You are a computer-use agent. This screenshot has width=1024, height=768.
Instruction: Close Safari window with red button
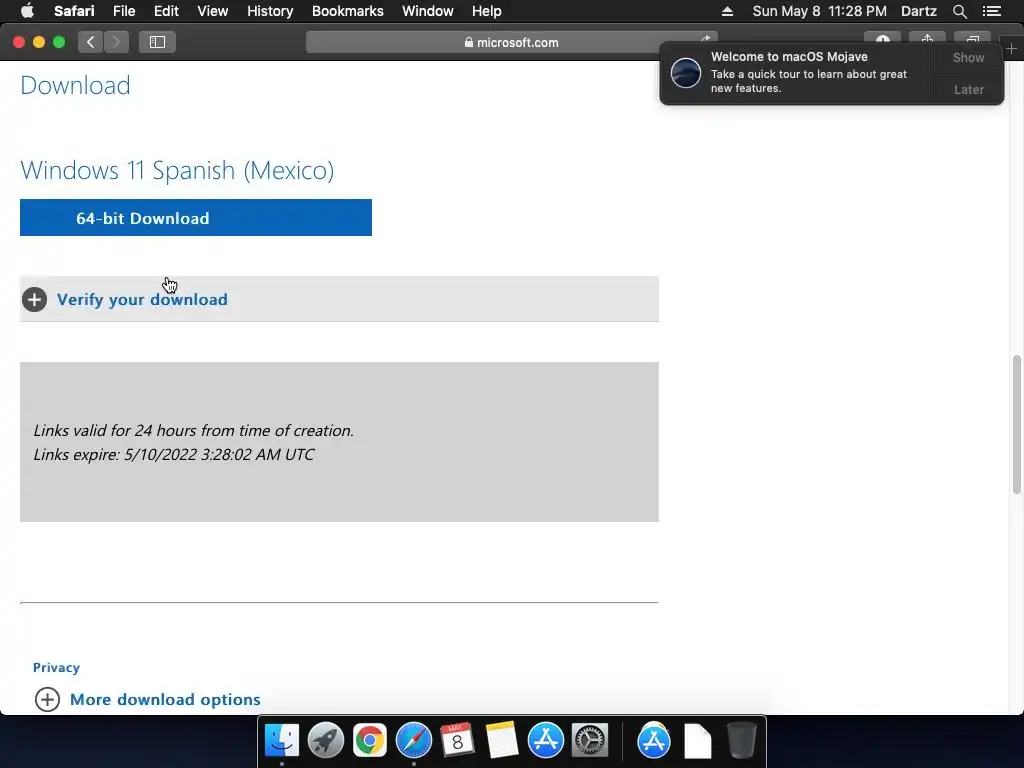coord(19,42)
